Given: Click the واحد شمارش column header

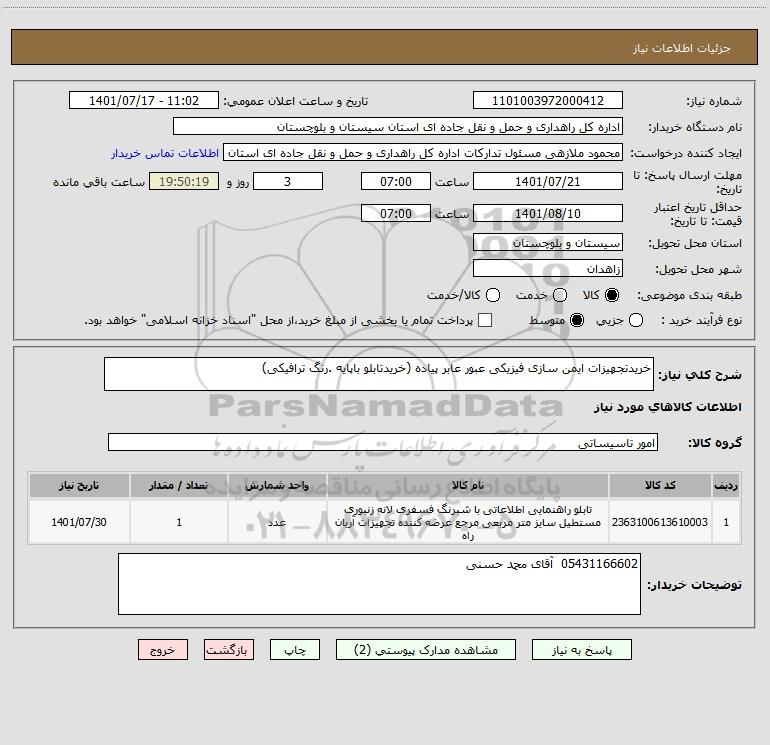Looking at the screenshot, I should pyautogui.click(x=277, y=485).
